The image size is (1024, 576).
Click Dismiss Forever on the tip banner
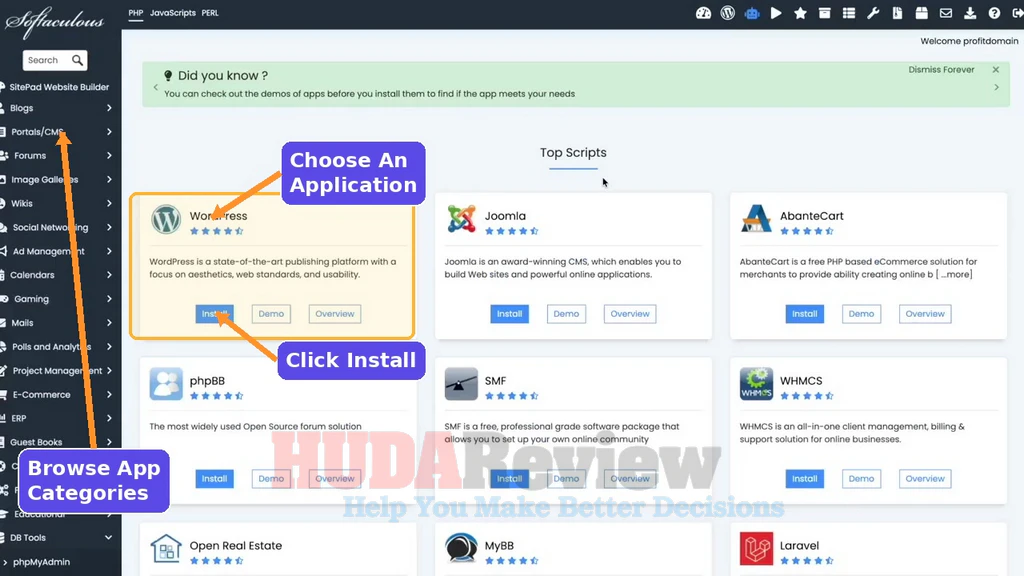click(941, 70)
